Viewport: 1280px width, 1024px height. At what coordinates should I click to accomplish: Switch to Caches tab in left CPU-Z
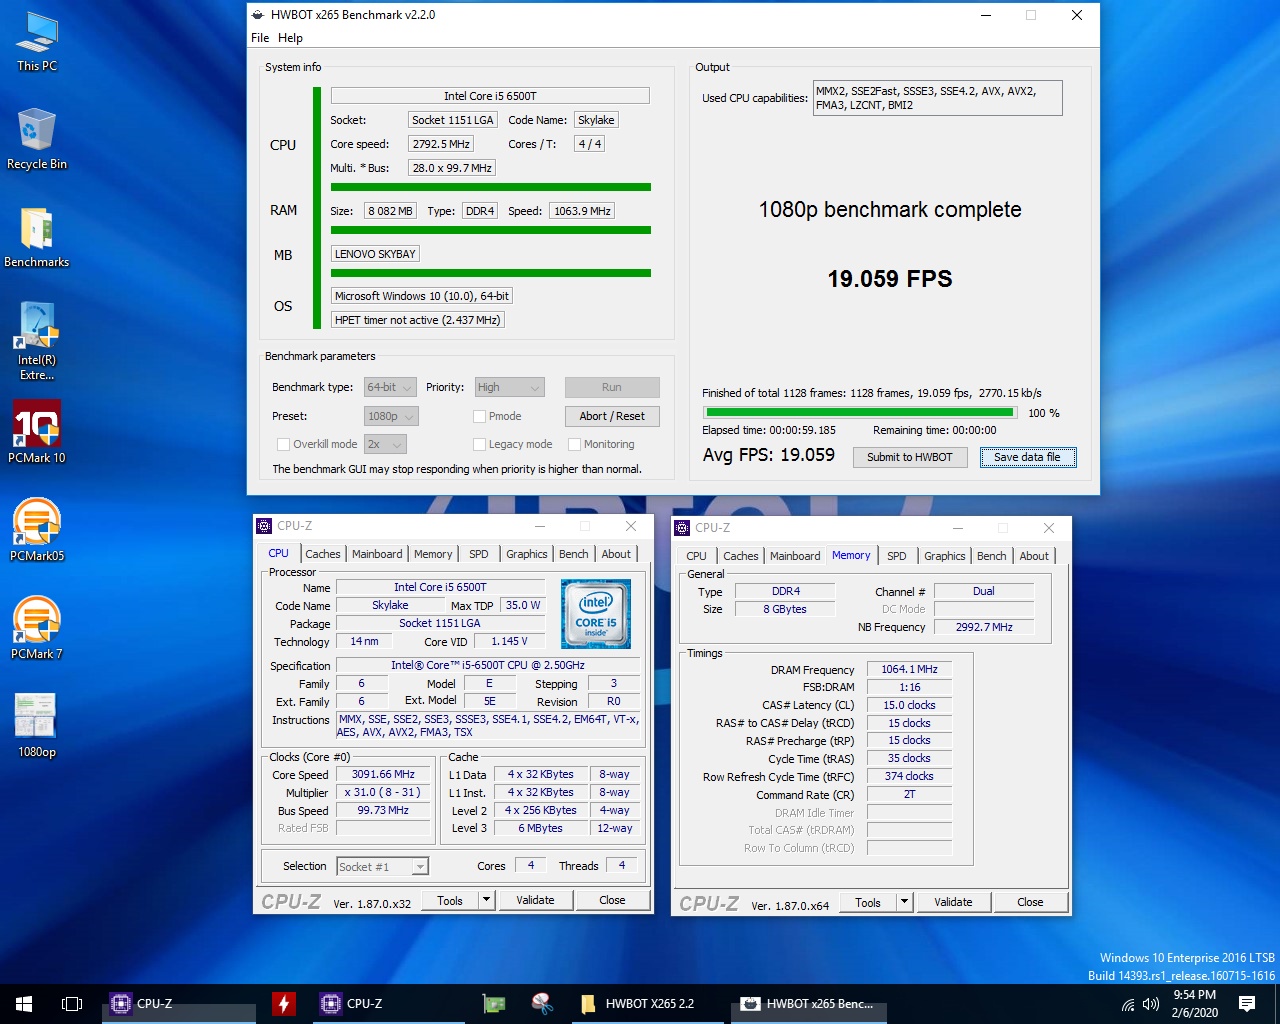[x=322, y=554]
